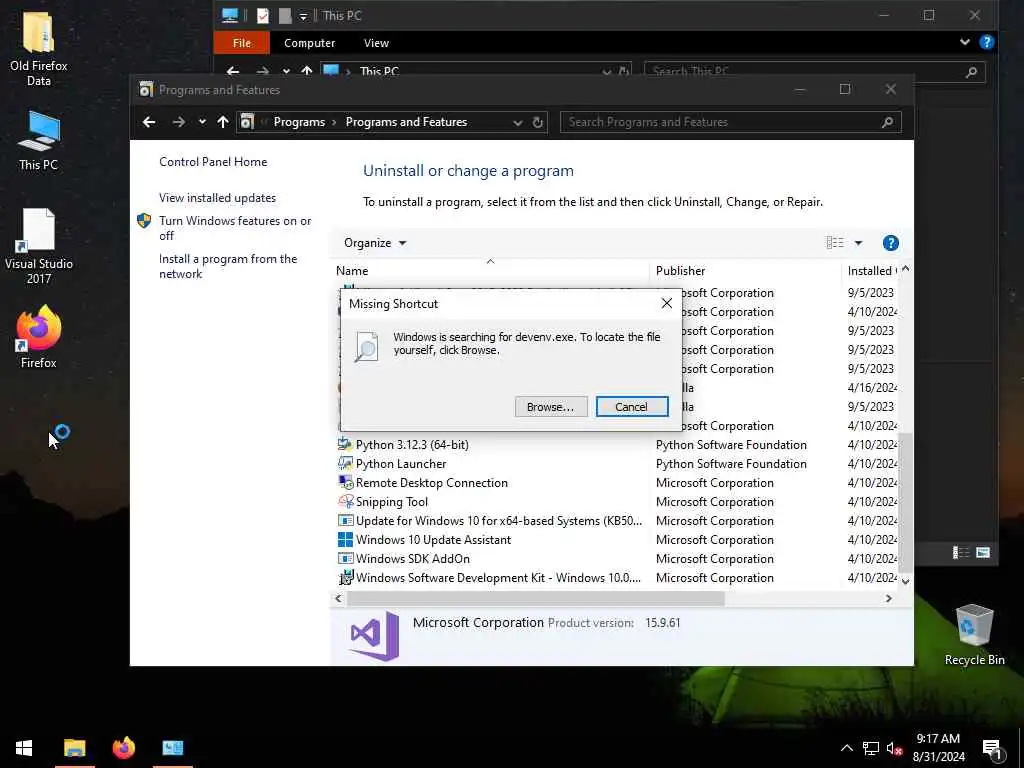Click horizontal scrollbar right arrow in program list
Screen dimensions: 1024x768
coord(888,598)
